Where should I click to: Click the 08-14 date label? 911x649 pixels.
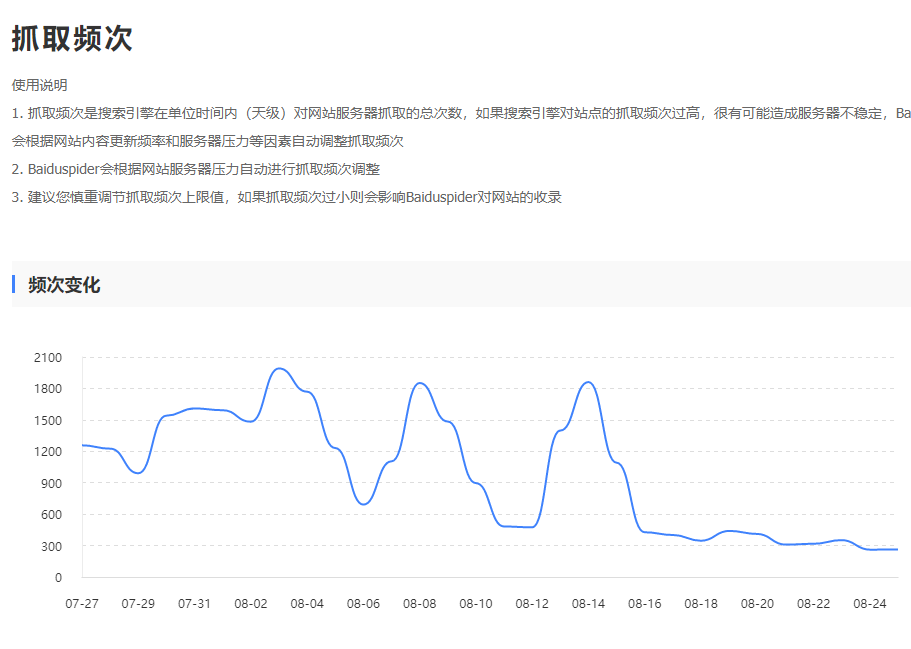pyautogui.click(x=589, y=604)
